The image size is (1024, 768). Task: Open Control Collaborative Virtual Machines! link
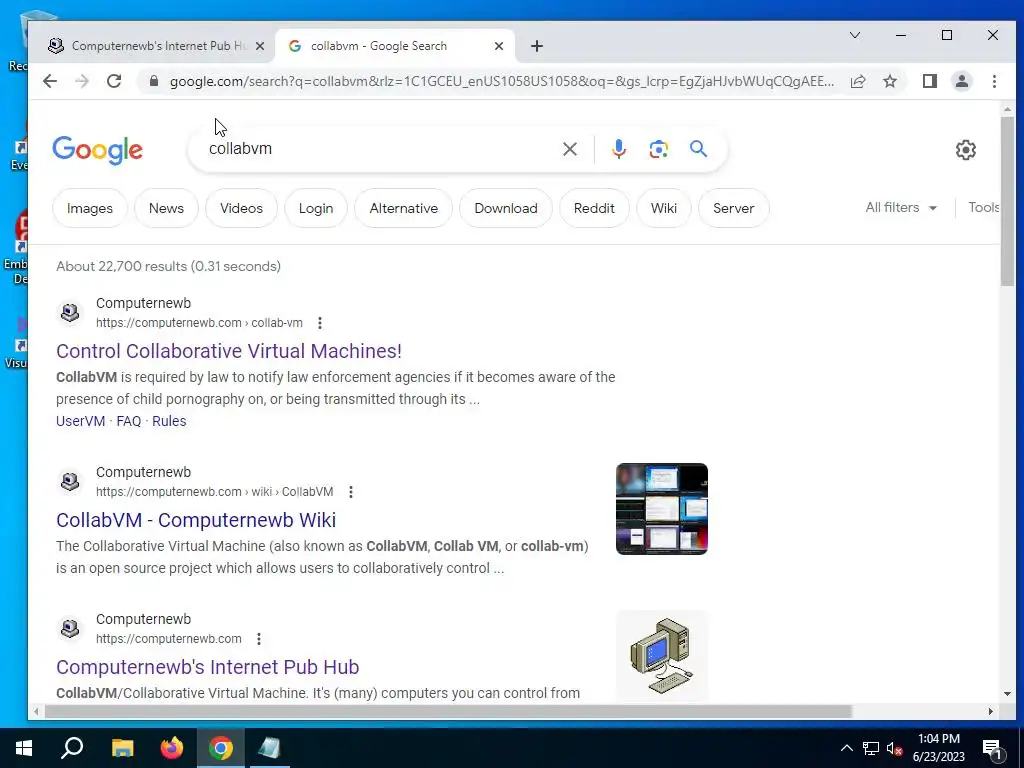point(229,351)
